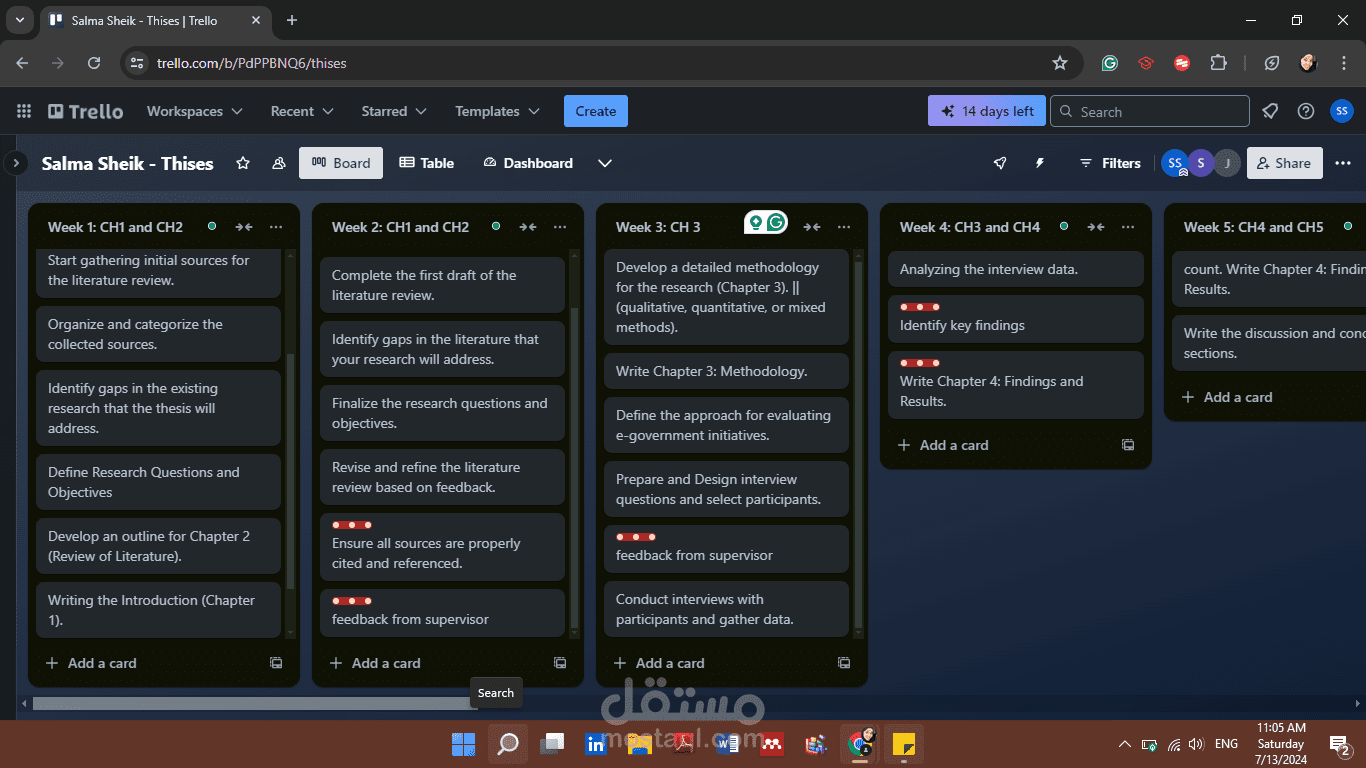Click the Trello home logo
The image size is (1366, 768).
(86, 111)
